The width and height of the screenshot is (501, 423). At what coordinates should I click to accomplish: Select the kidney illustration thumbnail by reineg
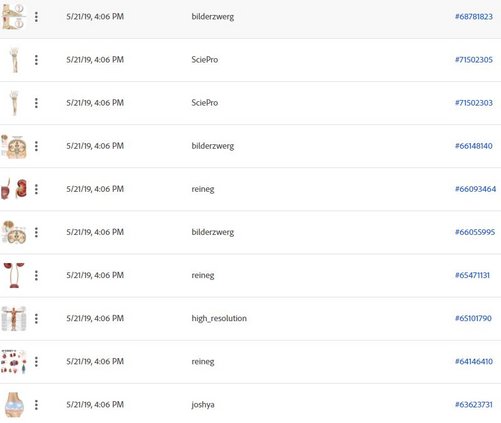pyautogui.click(x=14, y=189)
